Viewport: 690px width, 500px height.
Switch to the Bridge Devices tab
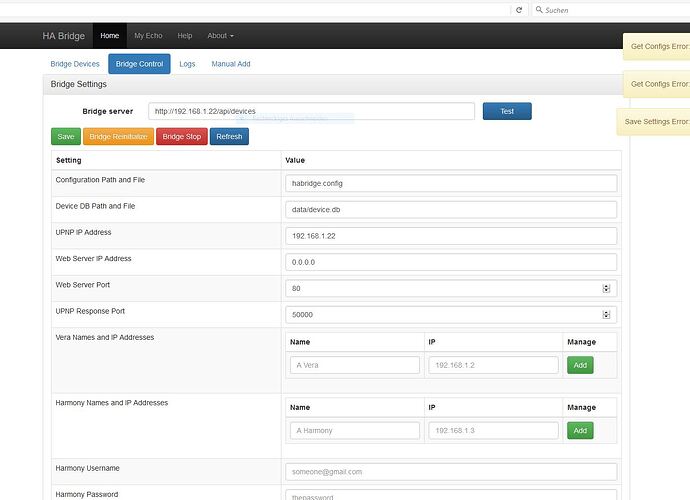point(75,64)
